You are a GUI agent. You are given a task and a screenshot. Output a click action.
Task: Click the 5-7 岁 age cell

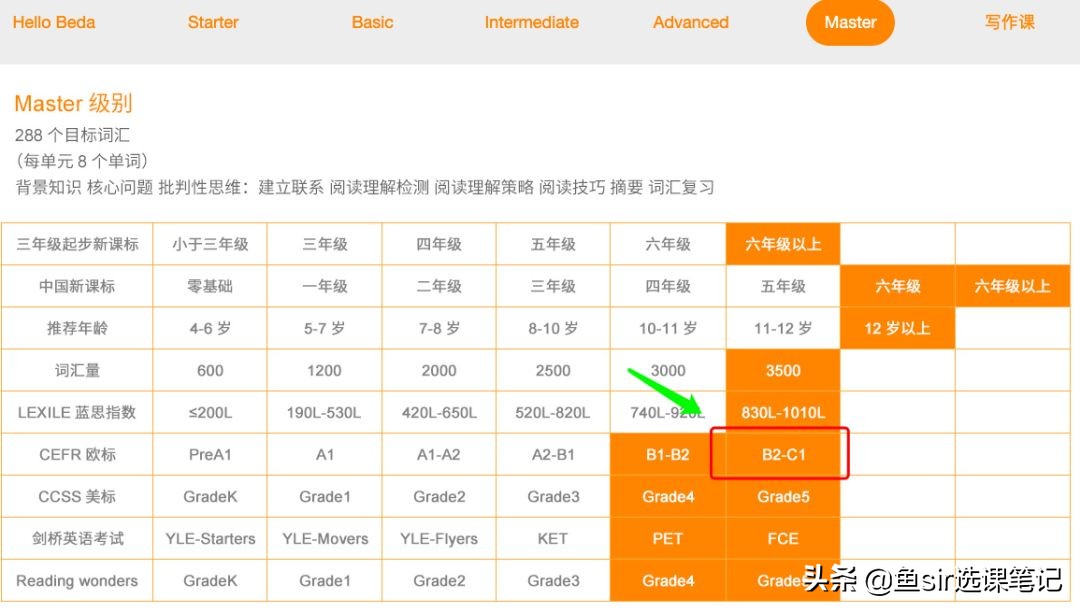coord(324,328)
